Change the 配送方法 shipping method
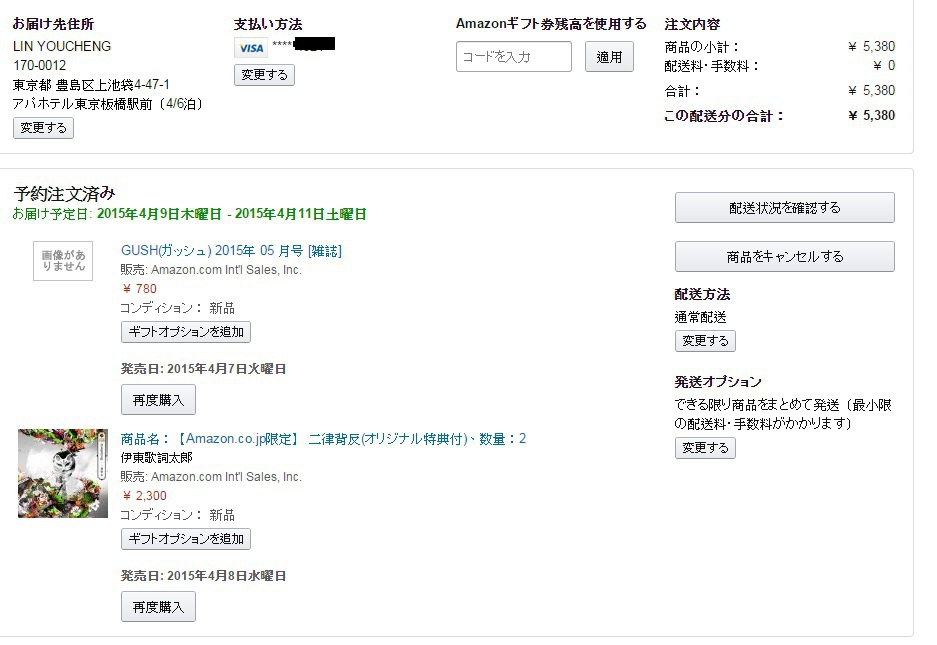 pyautogui.click(x=705, y=341)
